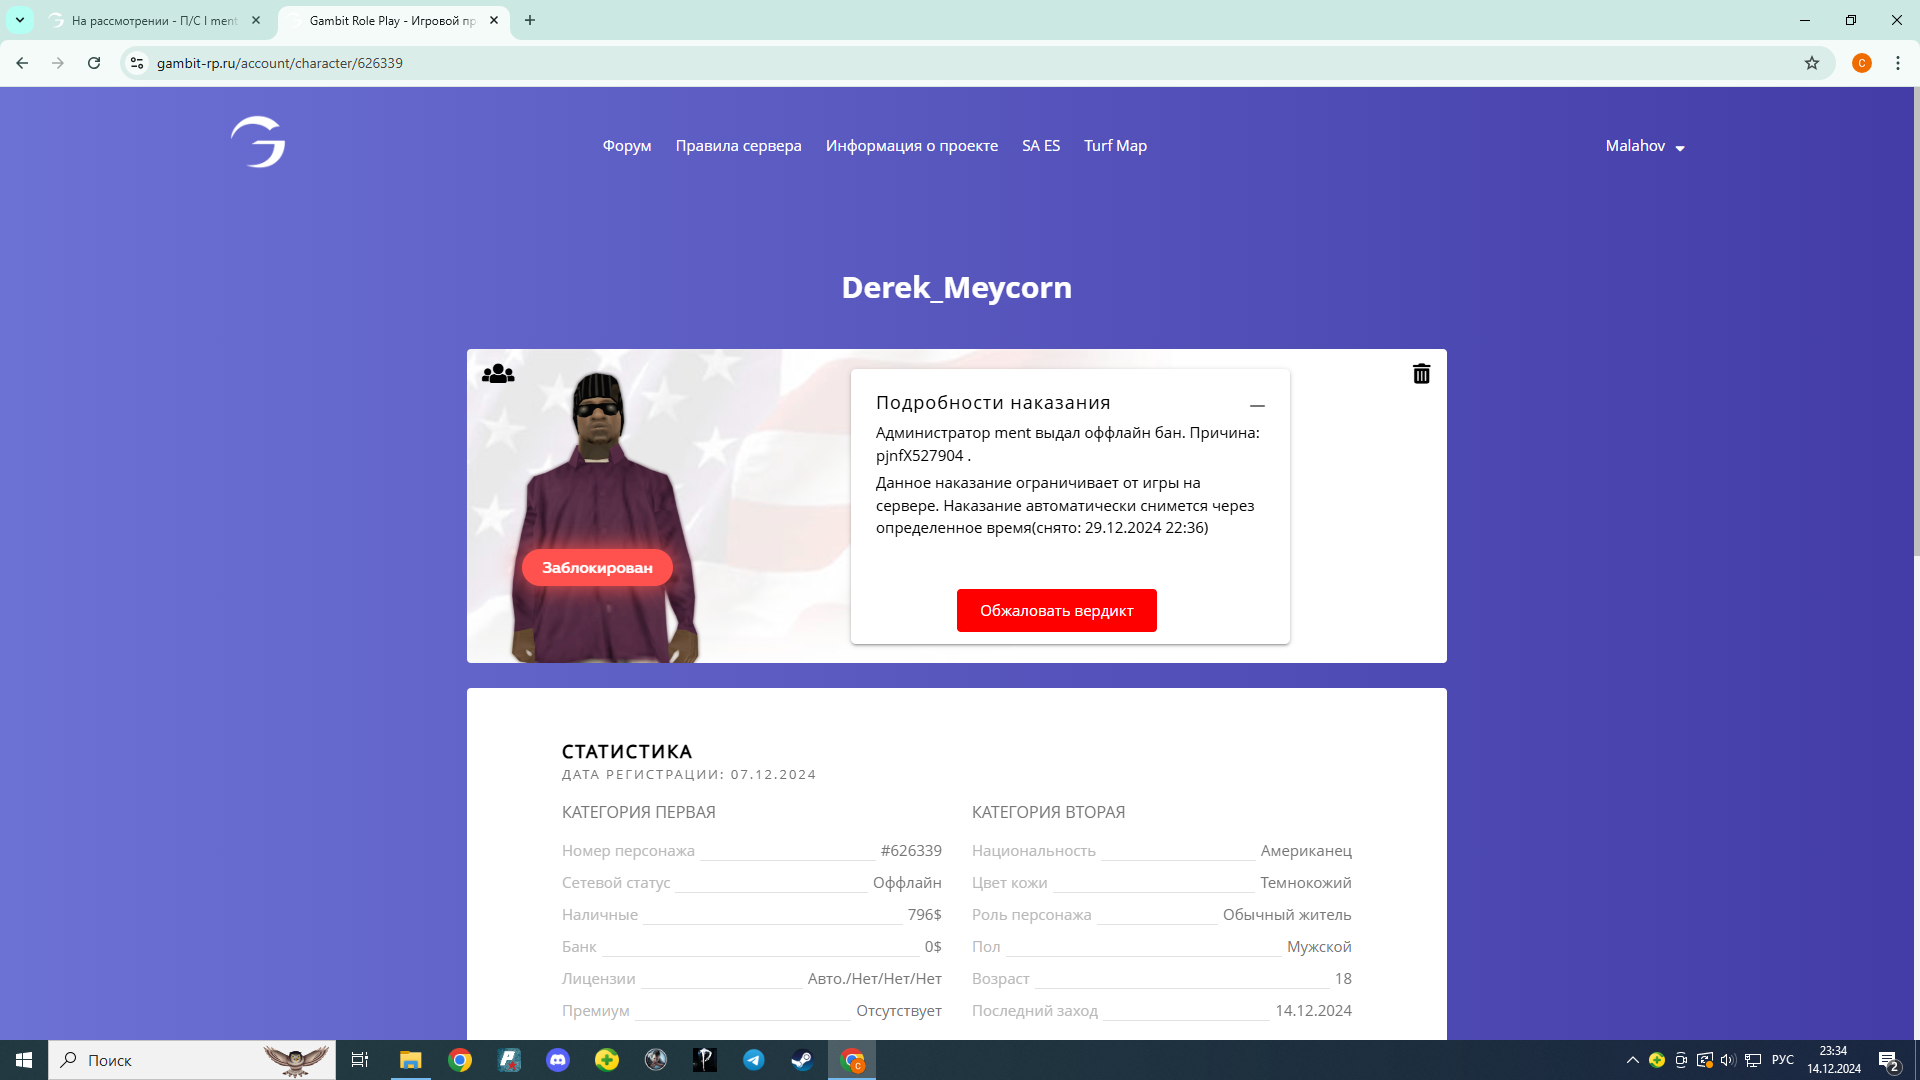Open the Turf Map link
This screenshot has height=1080, width=1920.
coord(1115,146)
